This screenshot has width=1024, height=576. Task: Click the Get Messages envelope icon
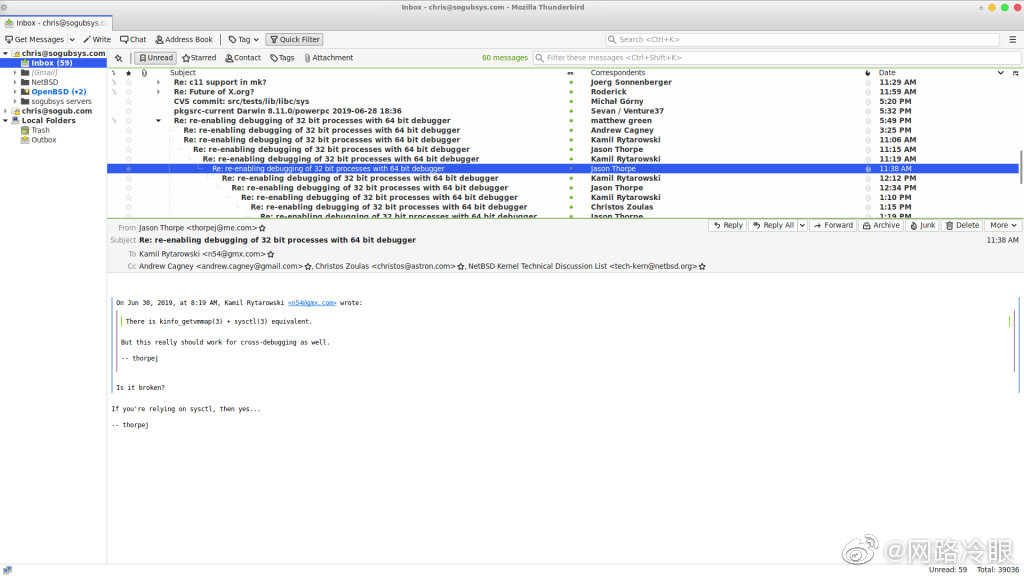pos(9,40)
